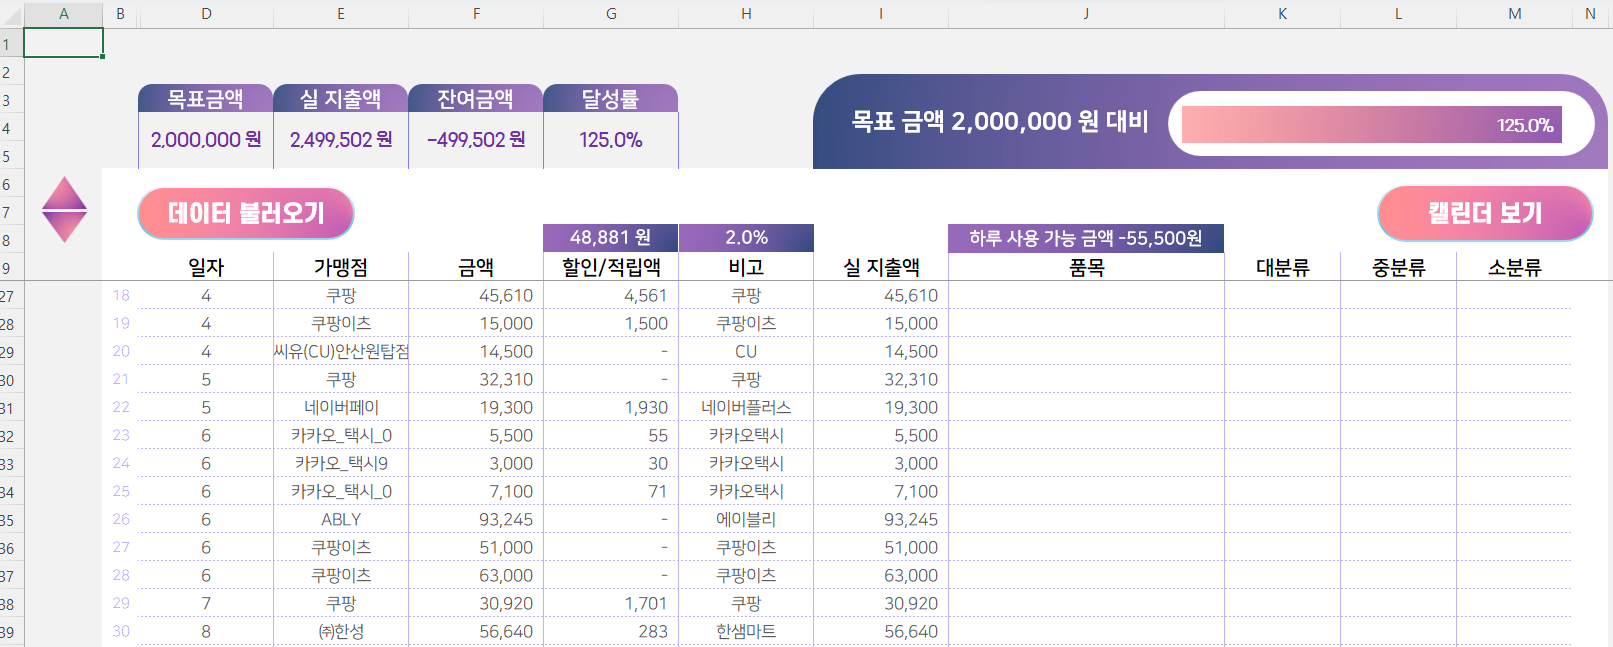Open the 캘린더 보기 button

1484,213
